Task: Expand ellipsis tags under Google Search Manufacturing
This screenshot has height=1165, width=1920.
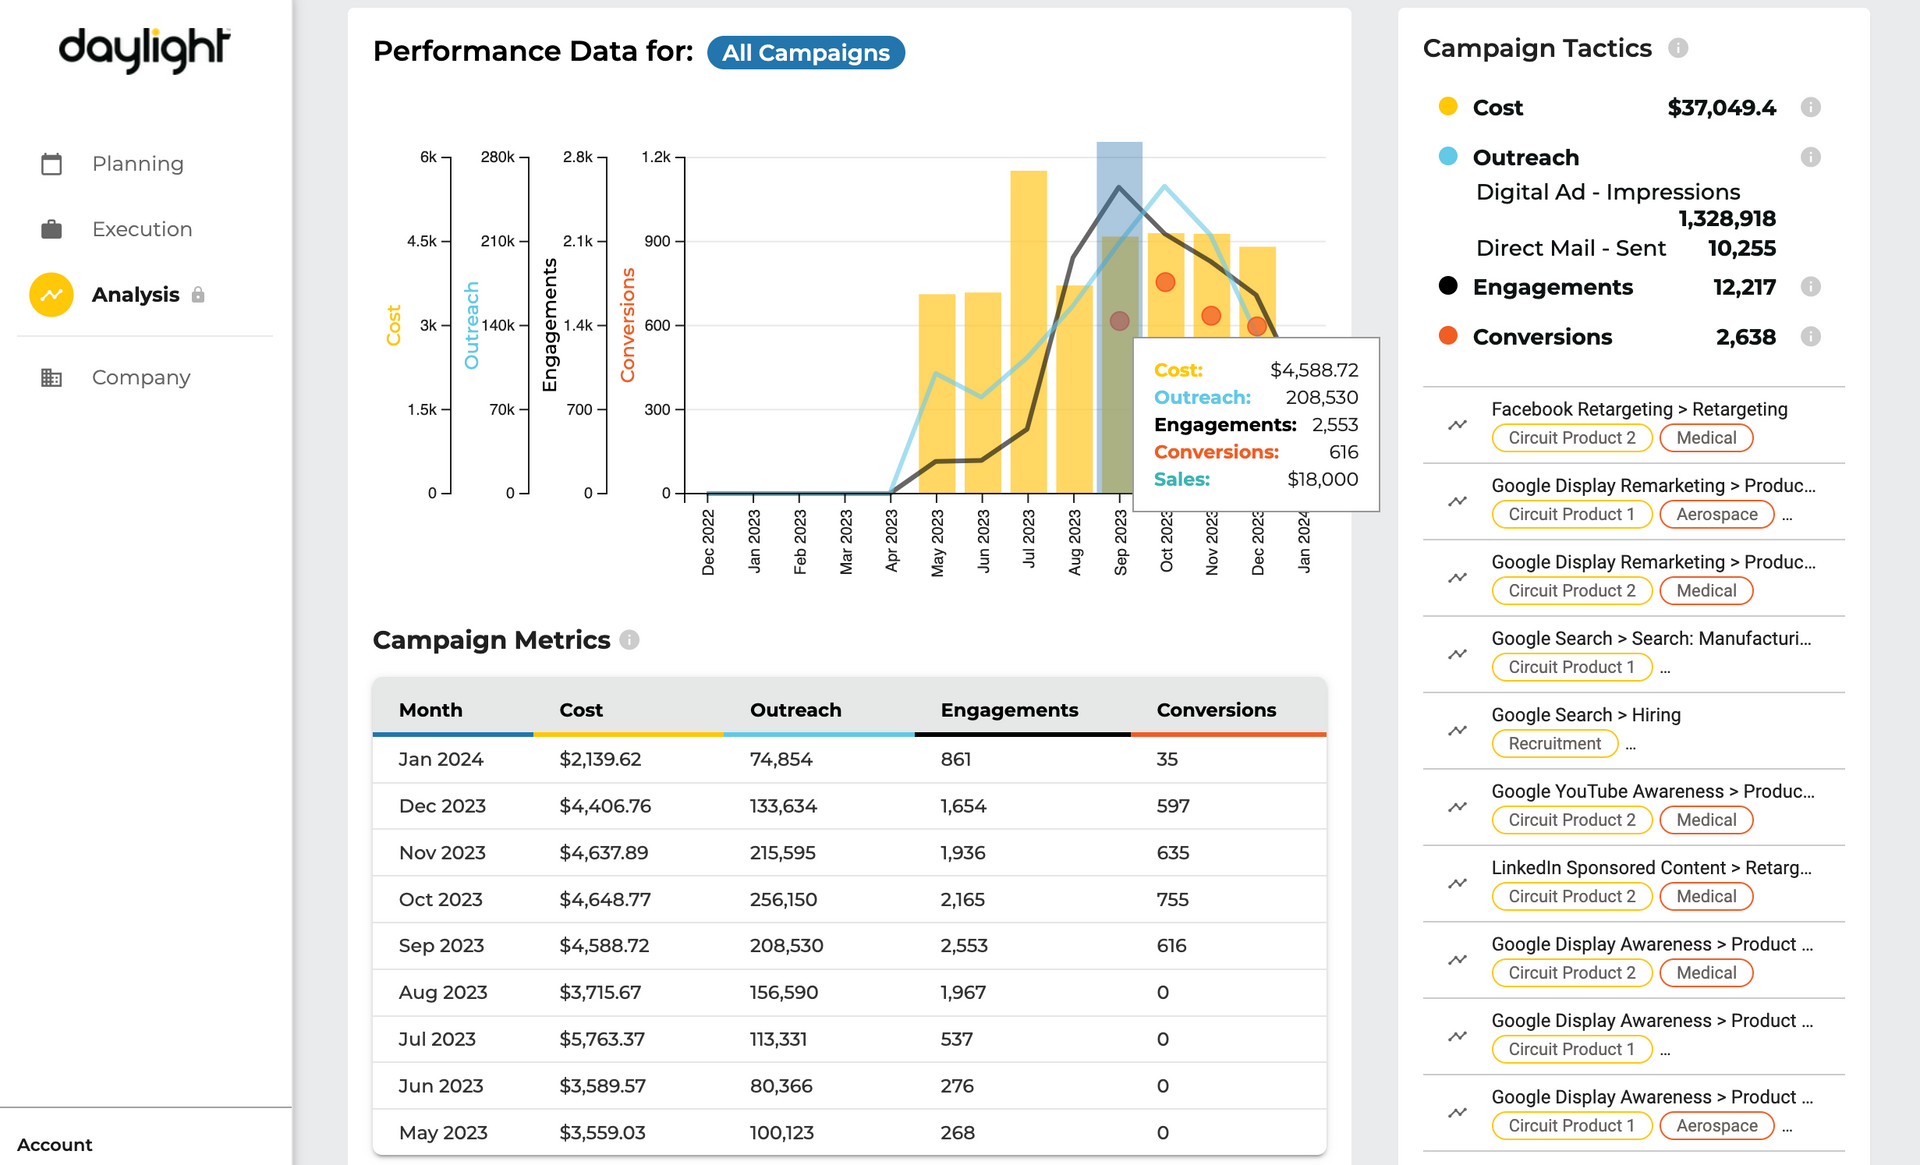Action: [1665, 669]
